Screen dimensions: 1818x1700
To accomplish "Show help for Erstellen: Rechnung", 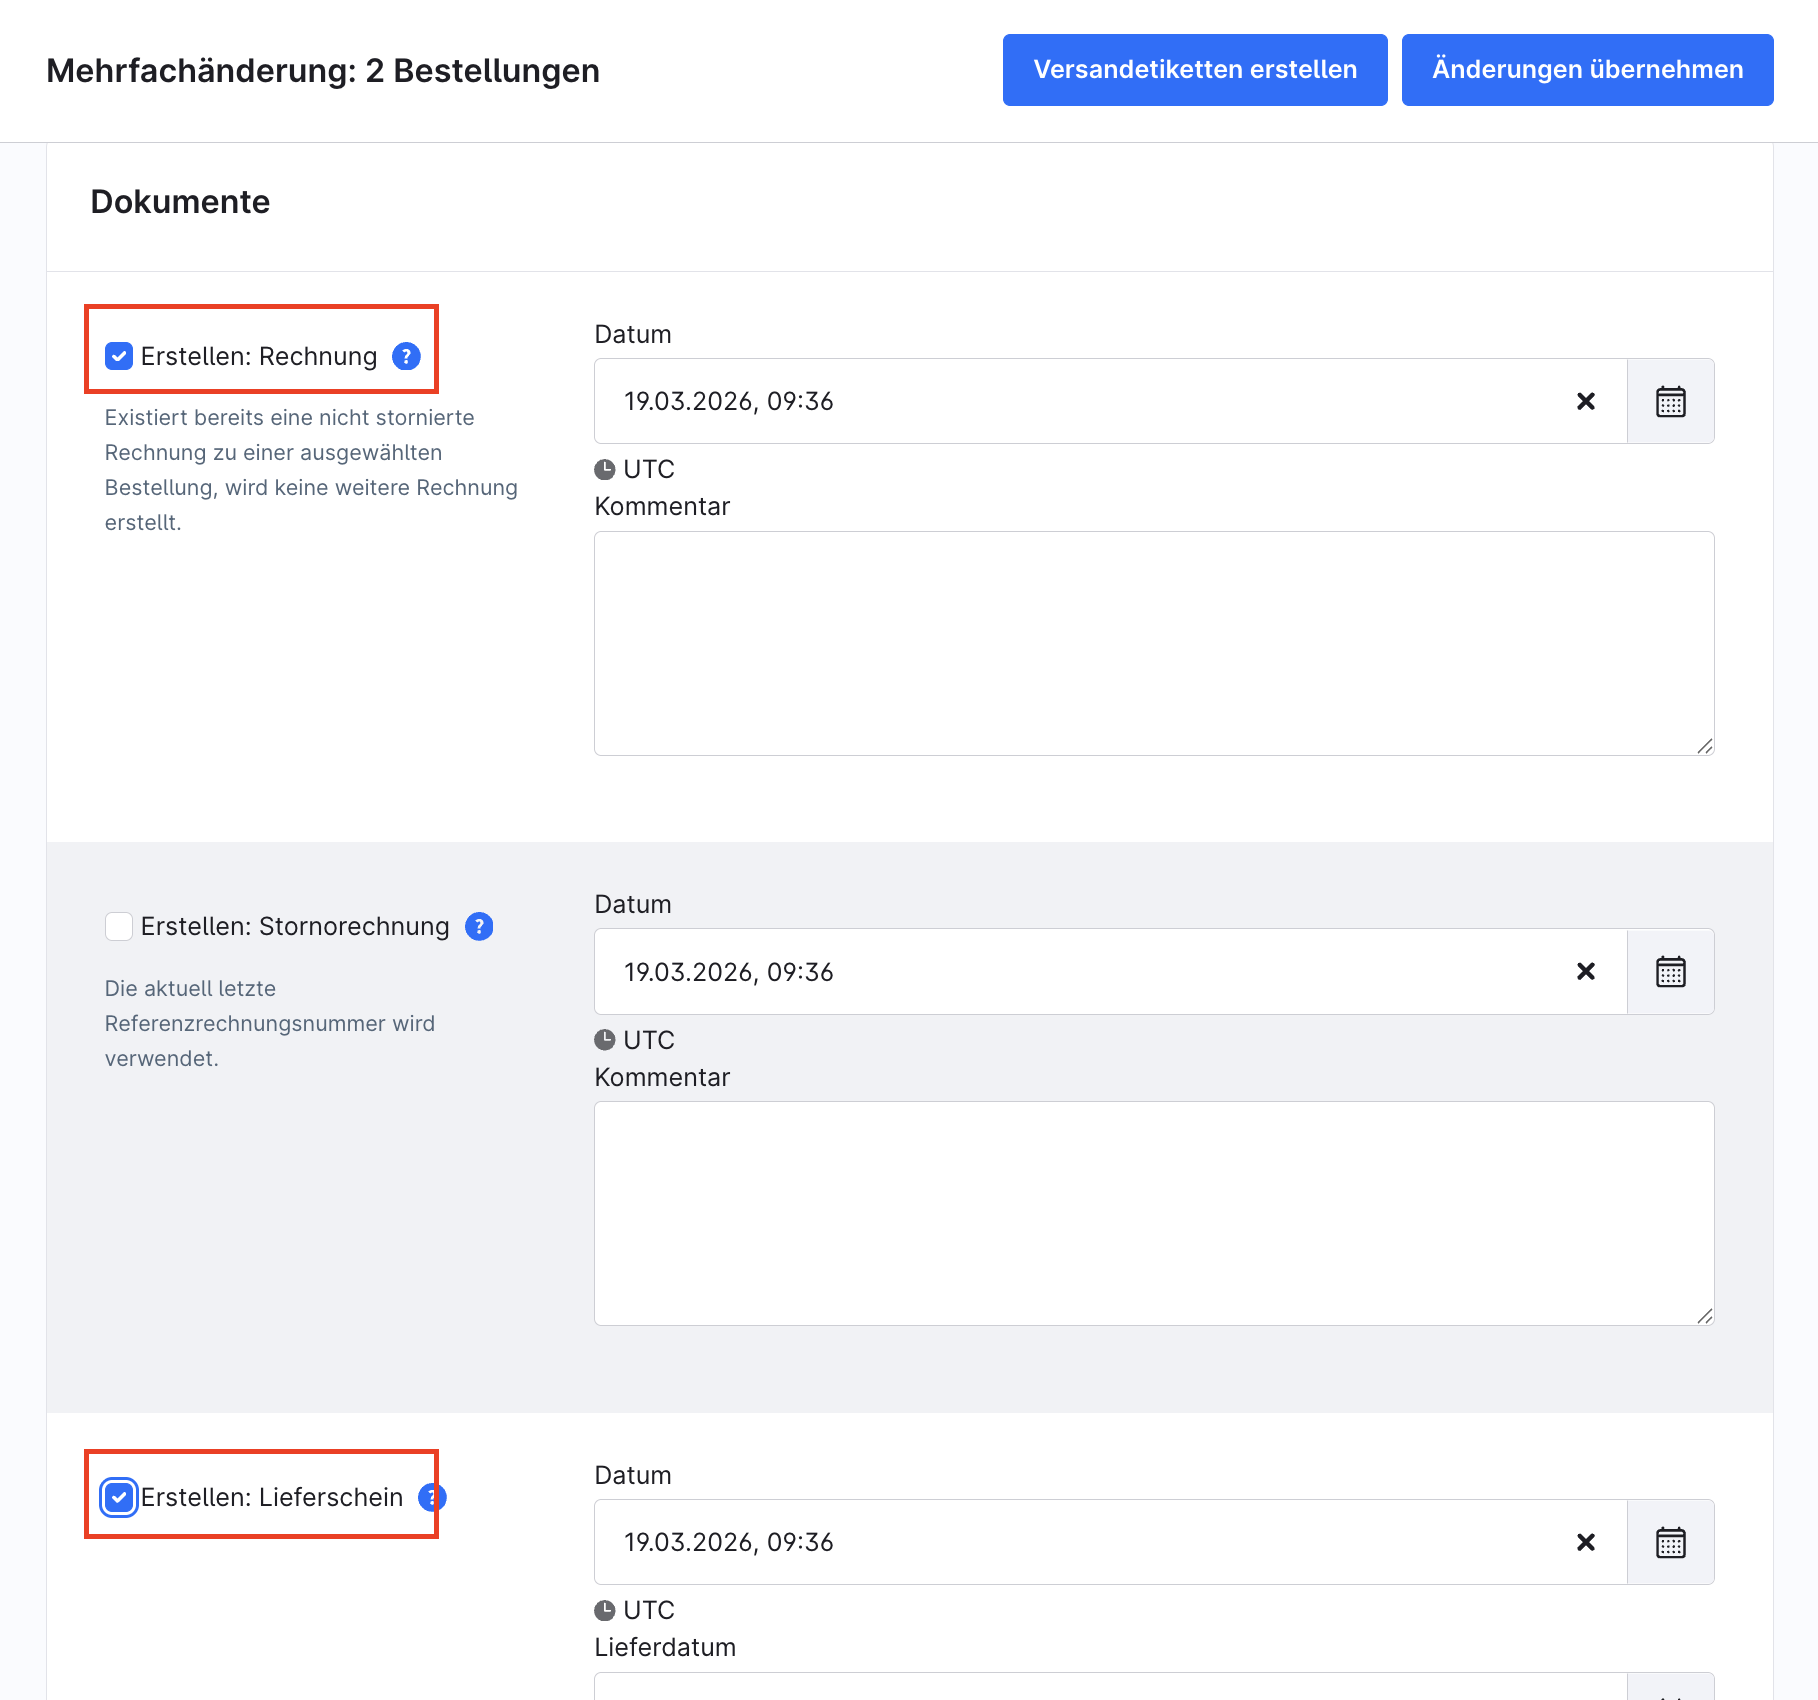I will pyautogui.click(x=406, y=356).
